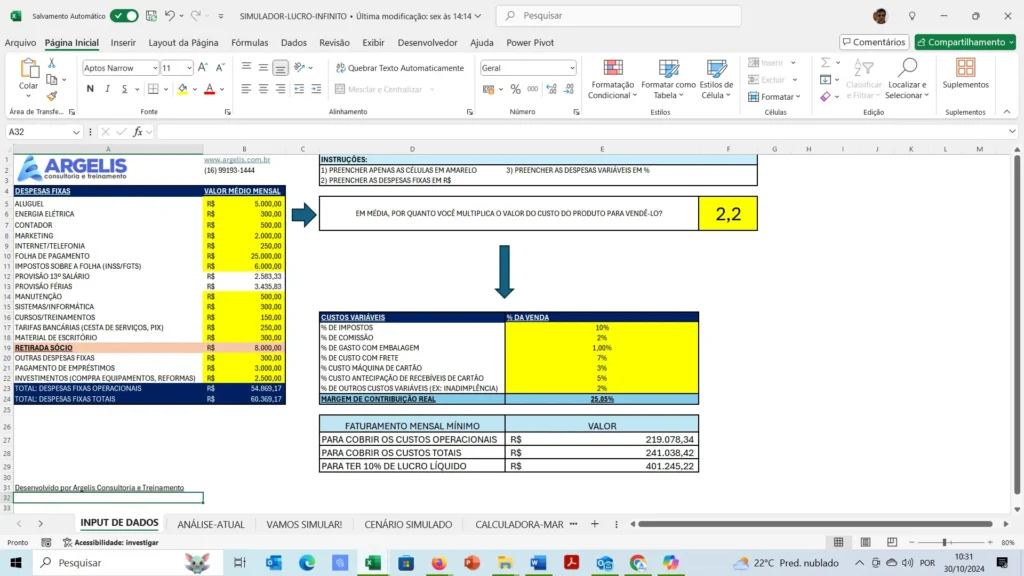The image size is (1024, 576).
Task: Collapse the ribbon with the chevron
Action: (1006, 112)
